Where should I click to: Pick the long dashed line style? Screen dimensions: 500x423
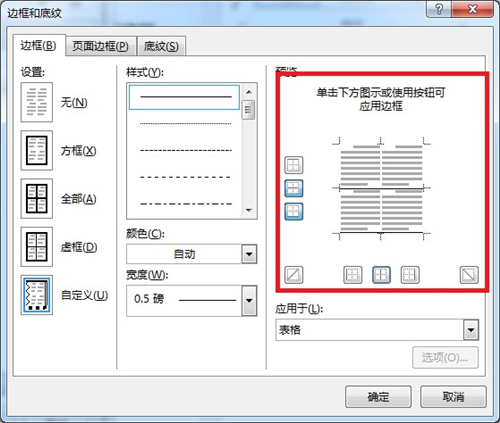click(185, 177)
